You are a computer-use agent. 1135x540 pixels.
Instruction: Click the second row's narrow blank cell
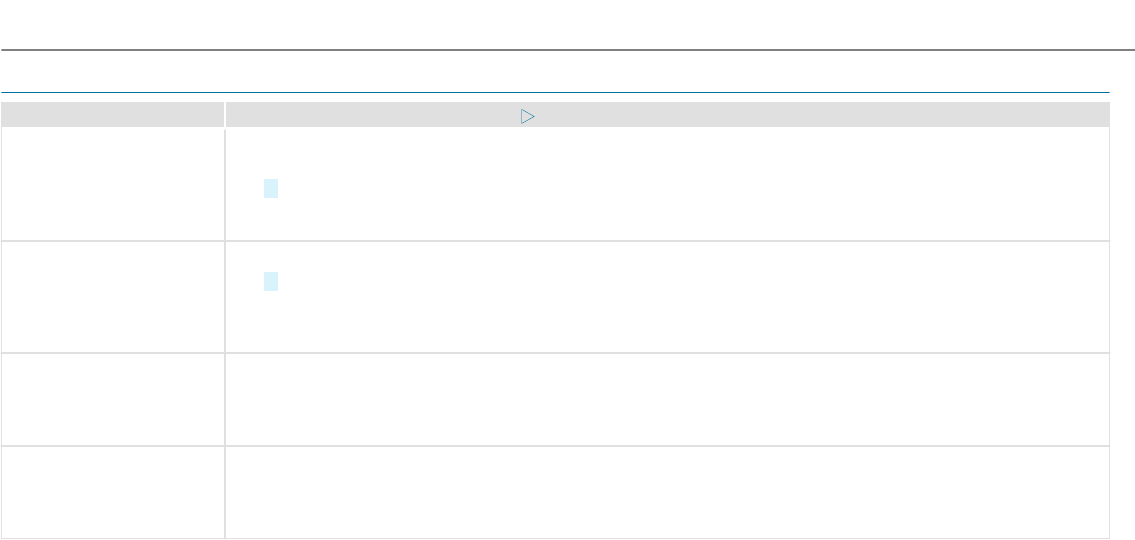(113, 297)
